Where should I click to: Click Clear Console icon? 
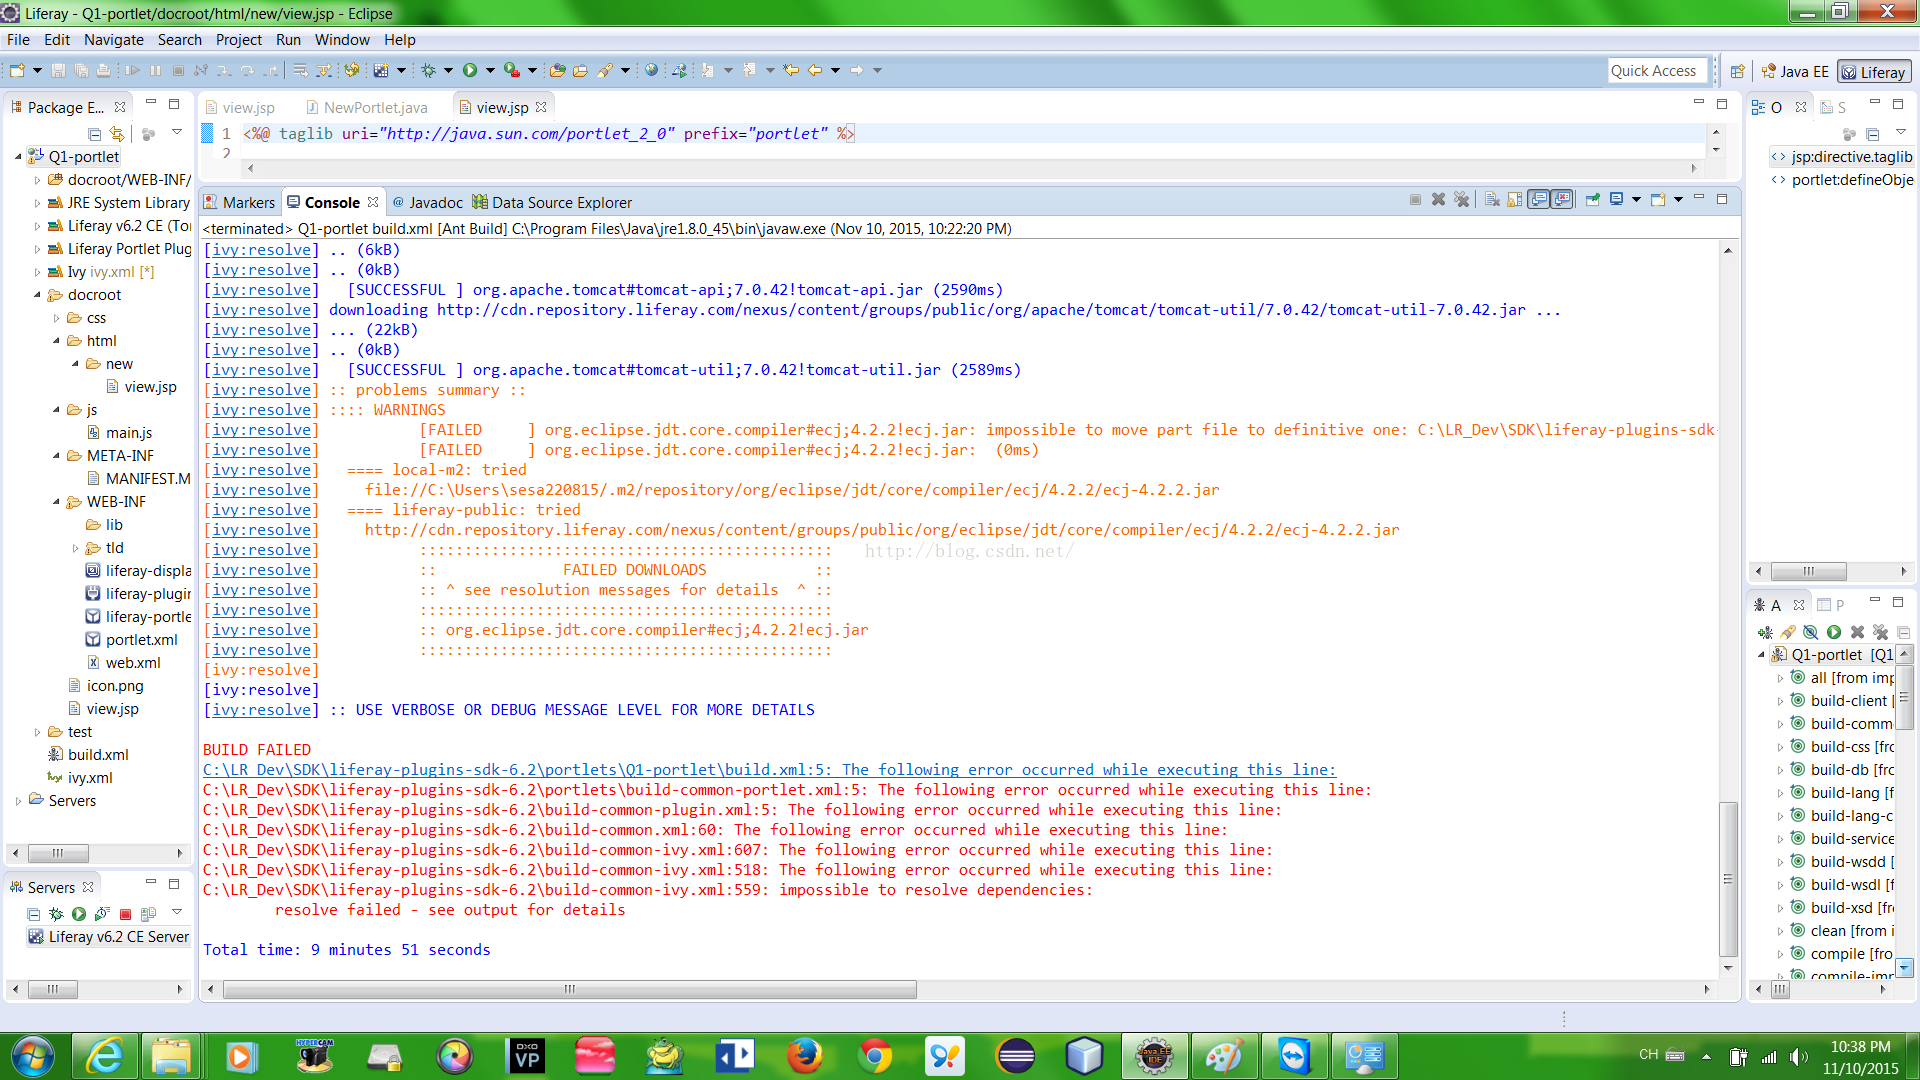(x=1492, y=199)
